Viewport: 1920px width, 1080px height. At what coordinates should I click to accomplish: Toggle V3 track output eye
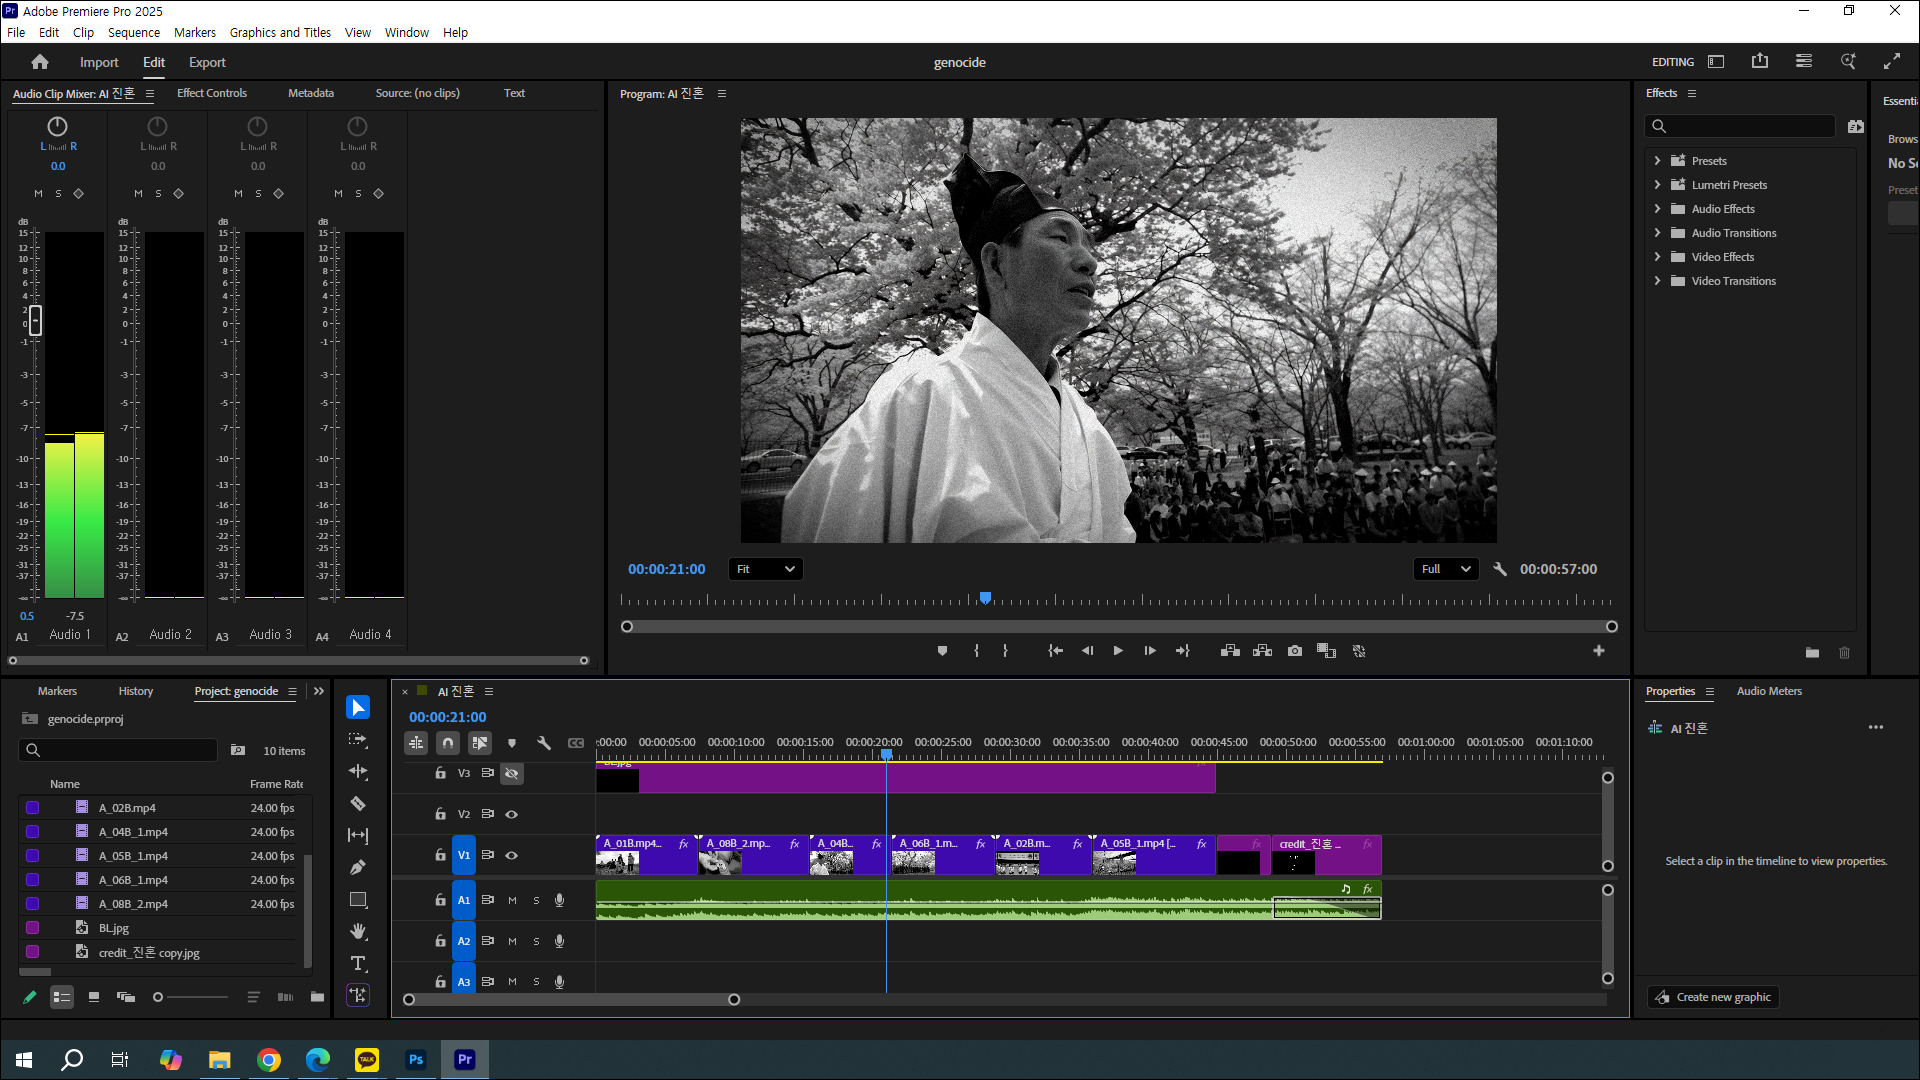click(x=512, y=773)
